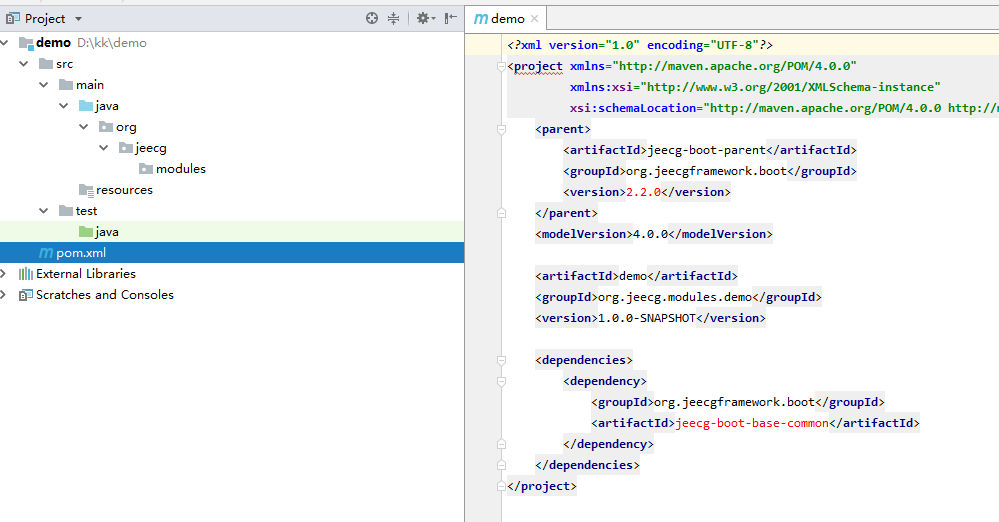Viewport: 999px width, 522px height.
Task: Click the collapse all icon in Project panel
Action: point(394,18)
